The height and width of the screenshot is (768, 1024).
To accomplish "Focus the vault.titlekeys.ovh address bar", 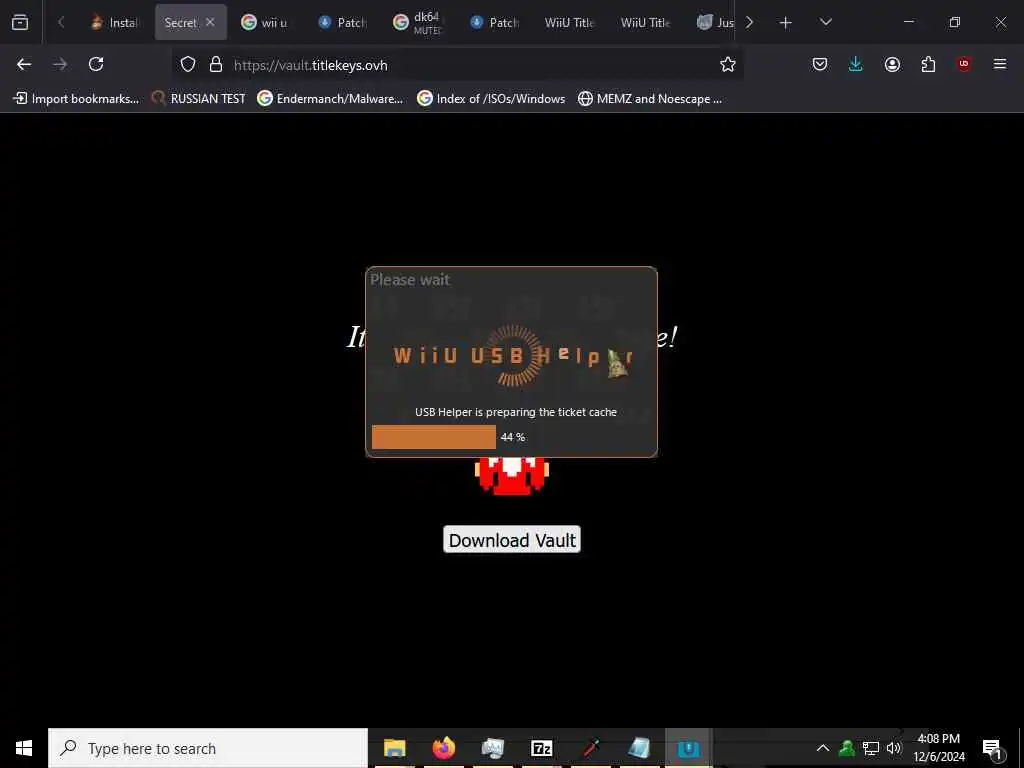I will click(x=457, y=65).
